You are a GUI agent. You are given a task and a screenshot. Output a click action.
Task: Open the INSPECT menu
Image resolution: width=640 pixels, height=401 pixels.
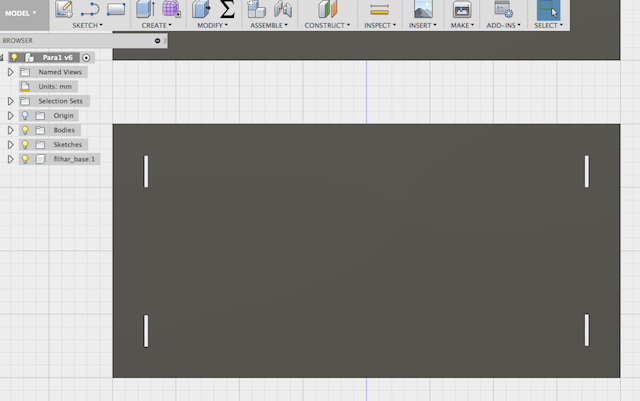pos(380,25)
